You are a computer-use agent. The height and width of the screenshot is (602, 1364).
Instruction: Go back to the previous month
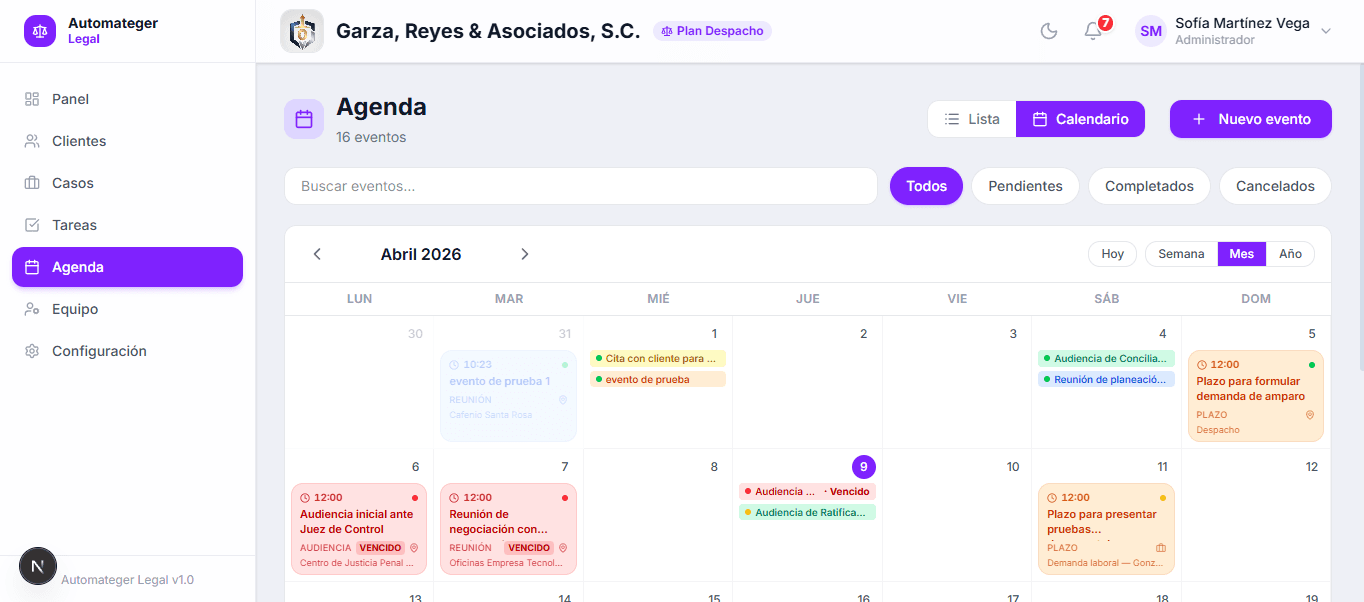[317, 254]
